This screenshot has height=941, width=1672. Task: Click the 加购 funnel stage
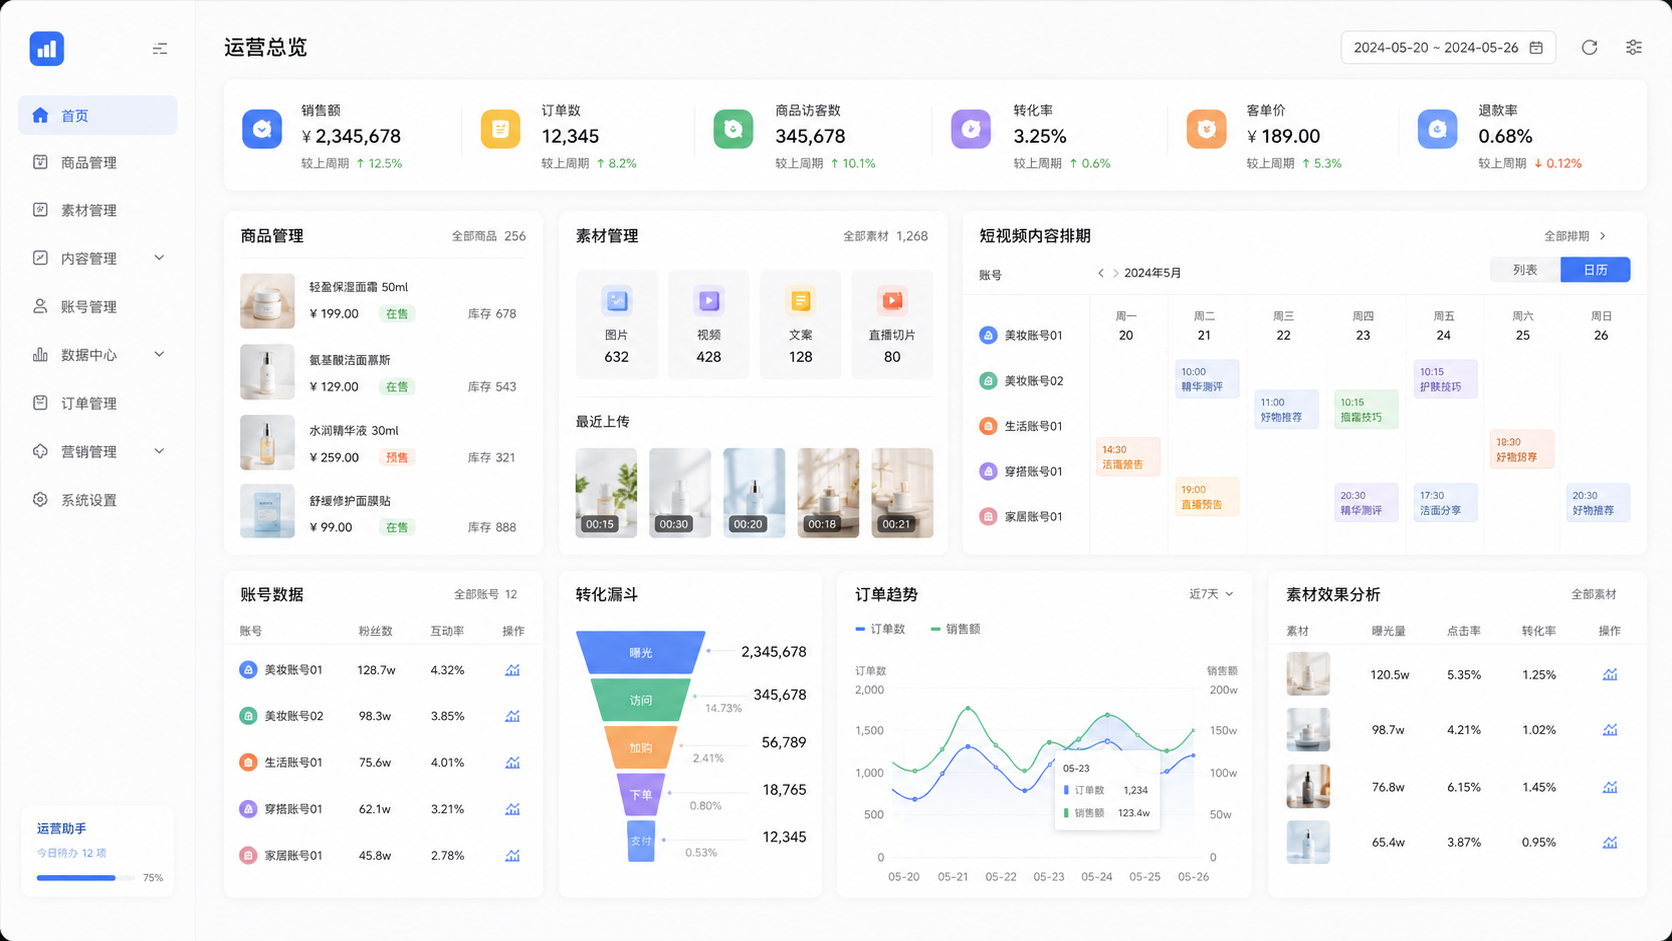click(641, 747)
